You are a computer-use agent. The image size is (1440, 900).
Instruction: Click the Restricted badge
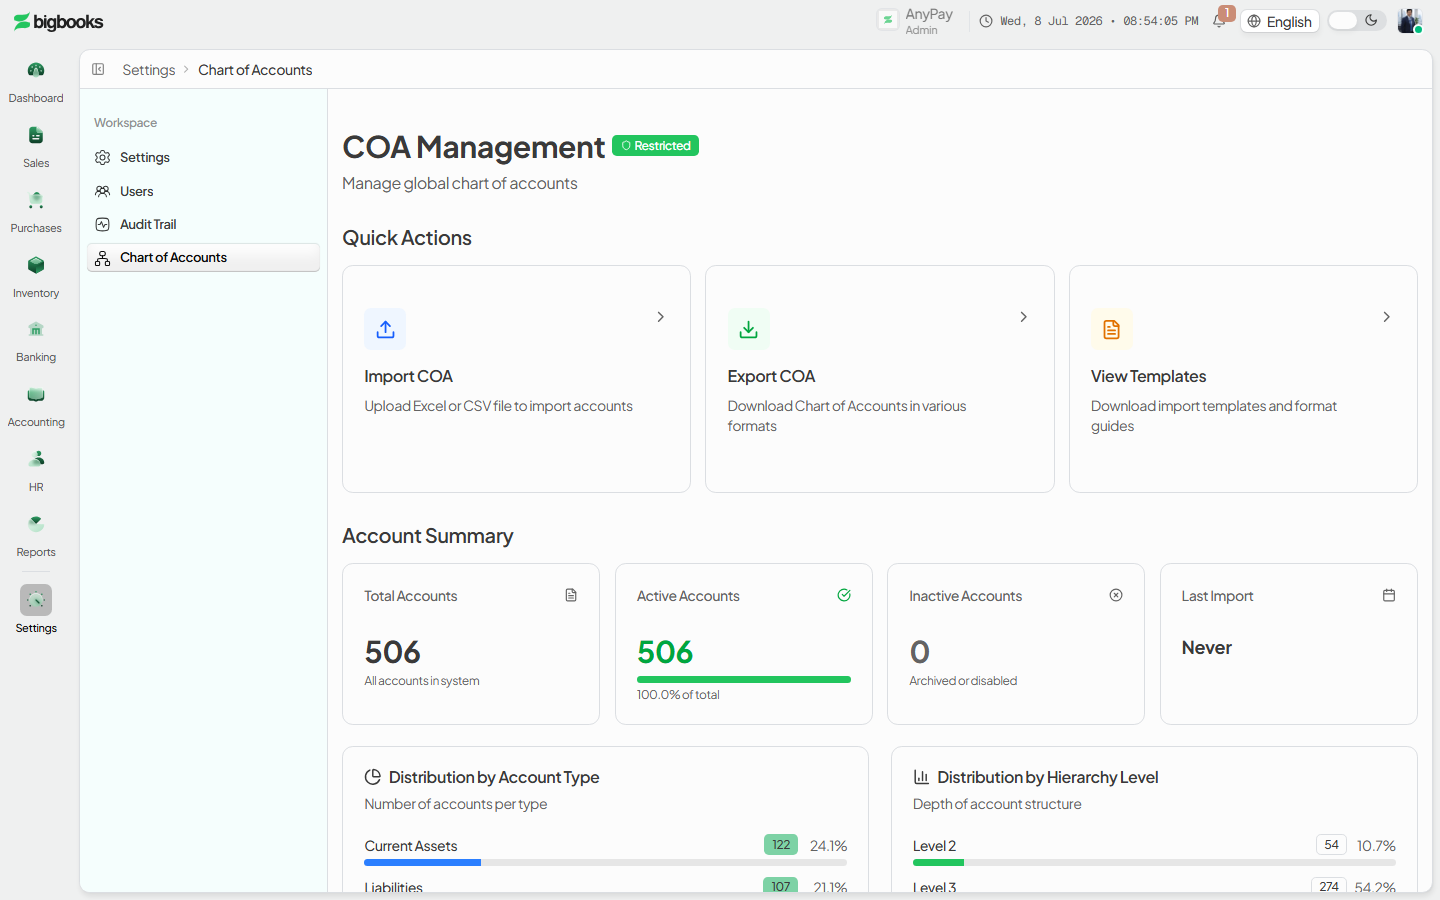(x=655, y=146)
